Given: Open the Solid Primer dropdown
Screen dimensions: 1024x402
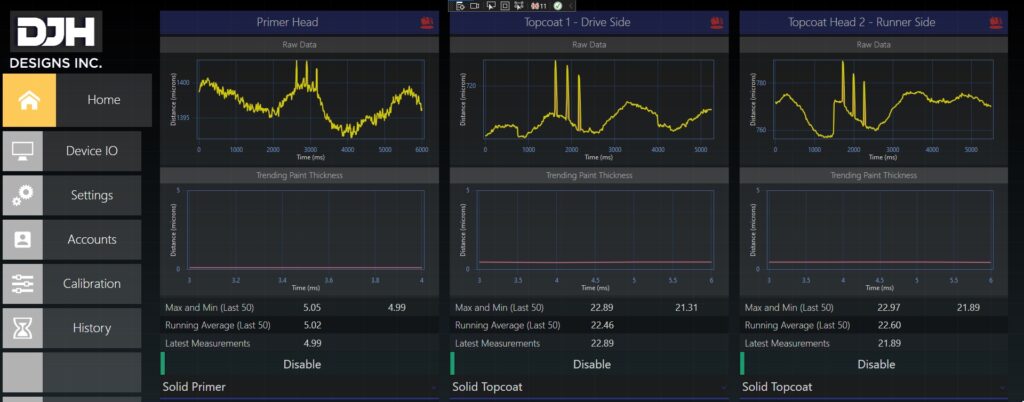Looking at the screenshot, I should [299, 387].
